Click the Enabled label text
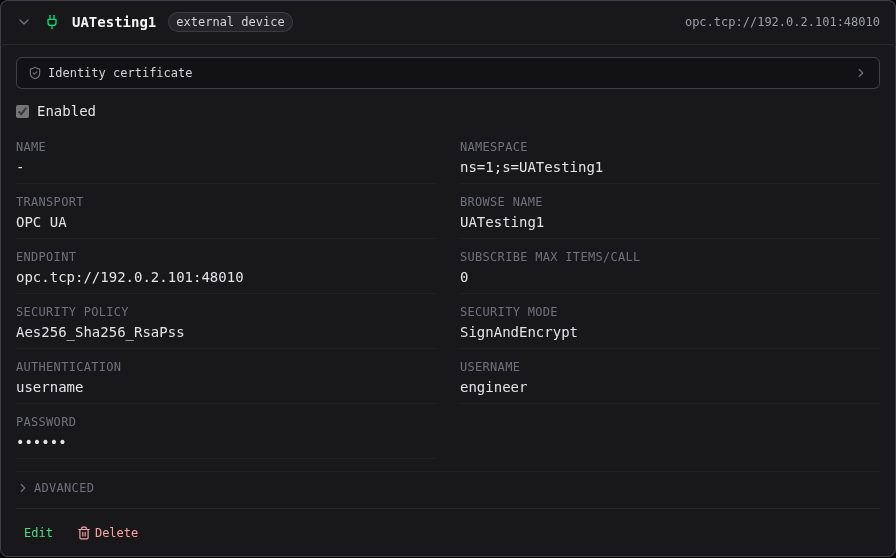Viewport: 896px width, 558px height. click(x=66, y=111)
